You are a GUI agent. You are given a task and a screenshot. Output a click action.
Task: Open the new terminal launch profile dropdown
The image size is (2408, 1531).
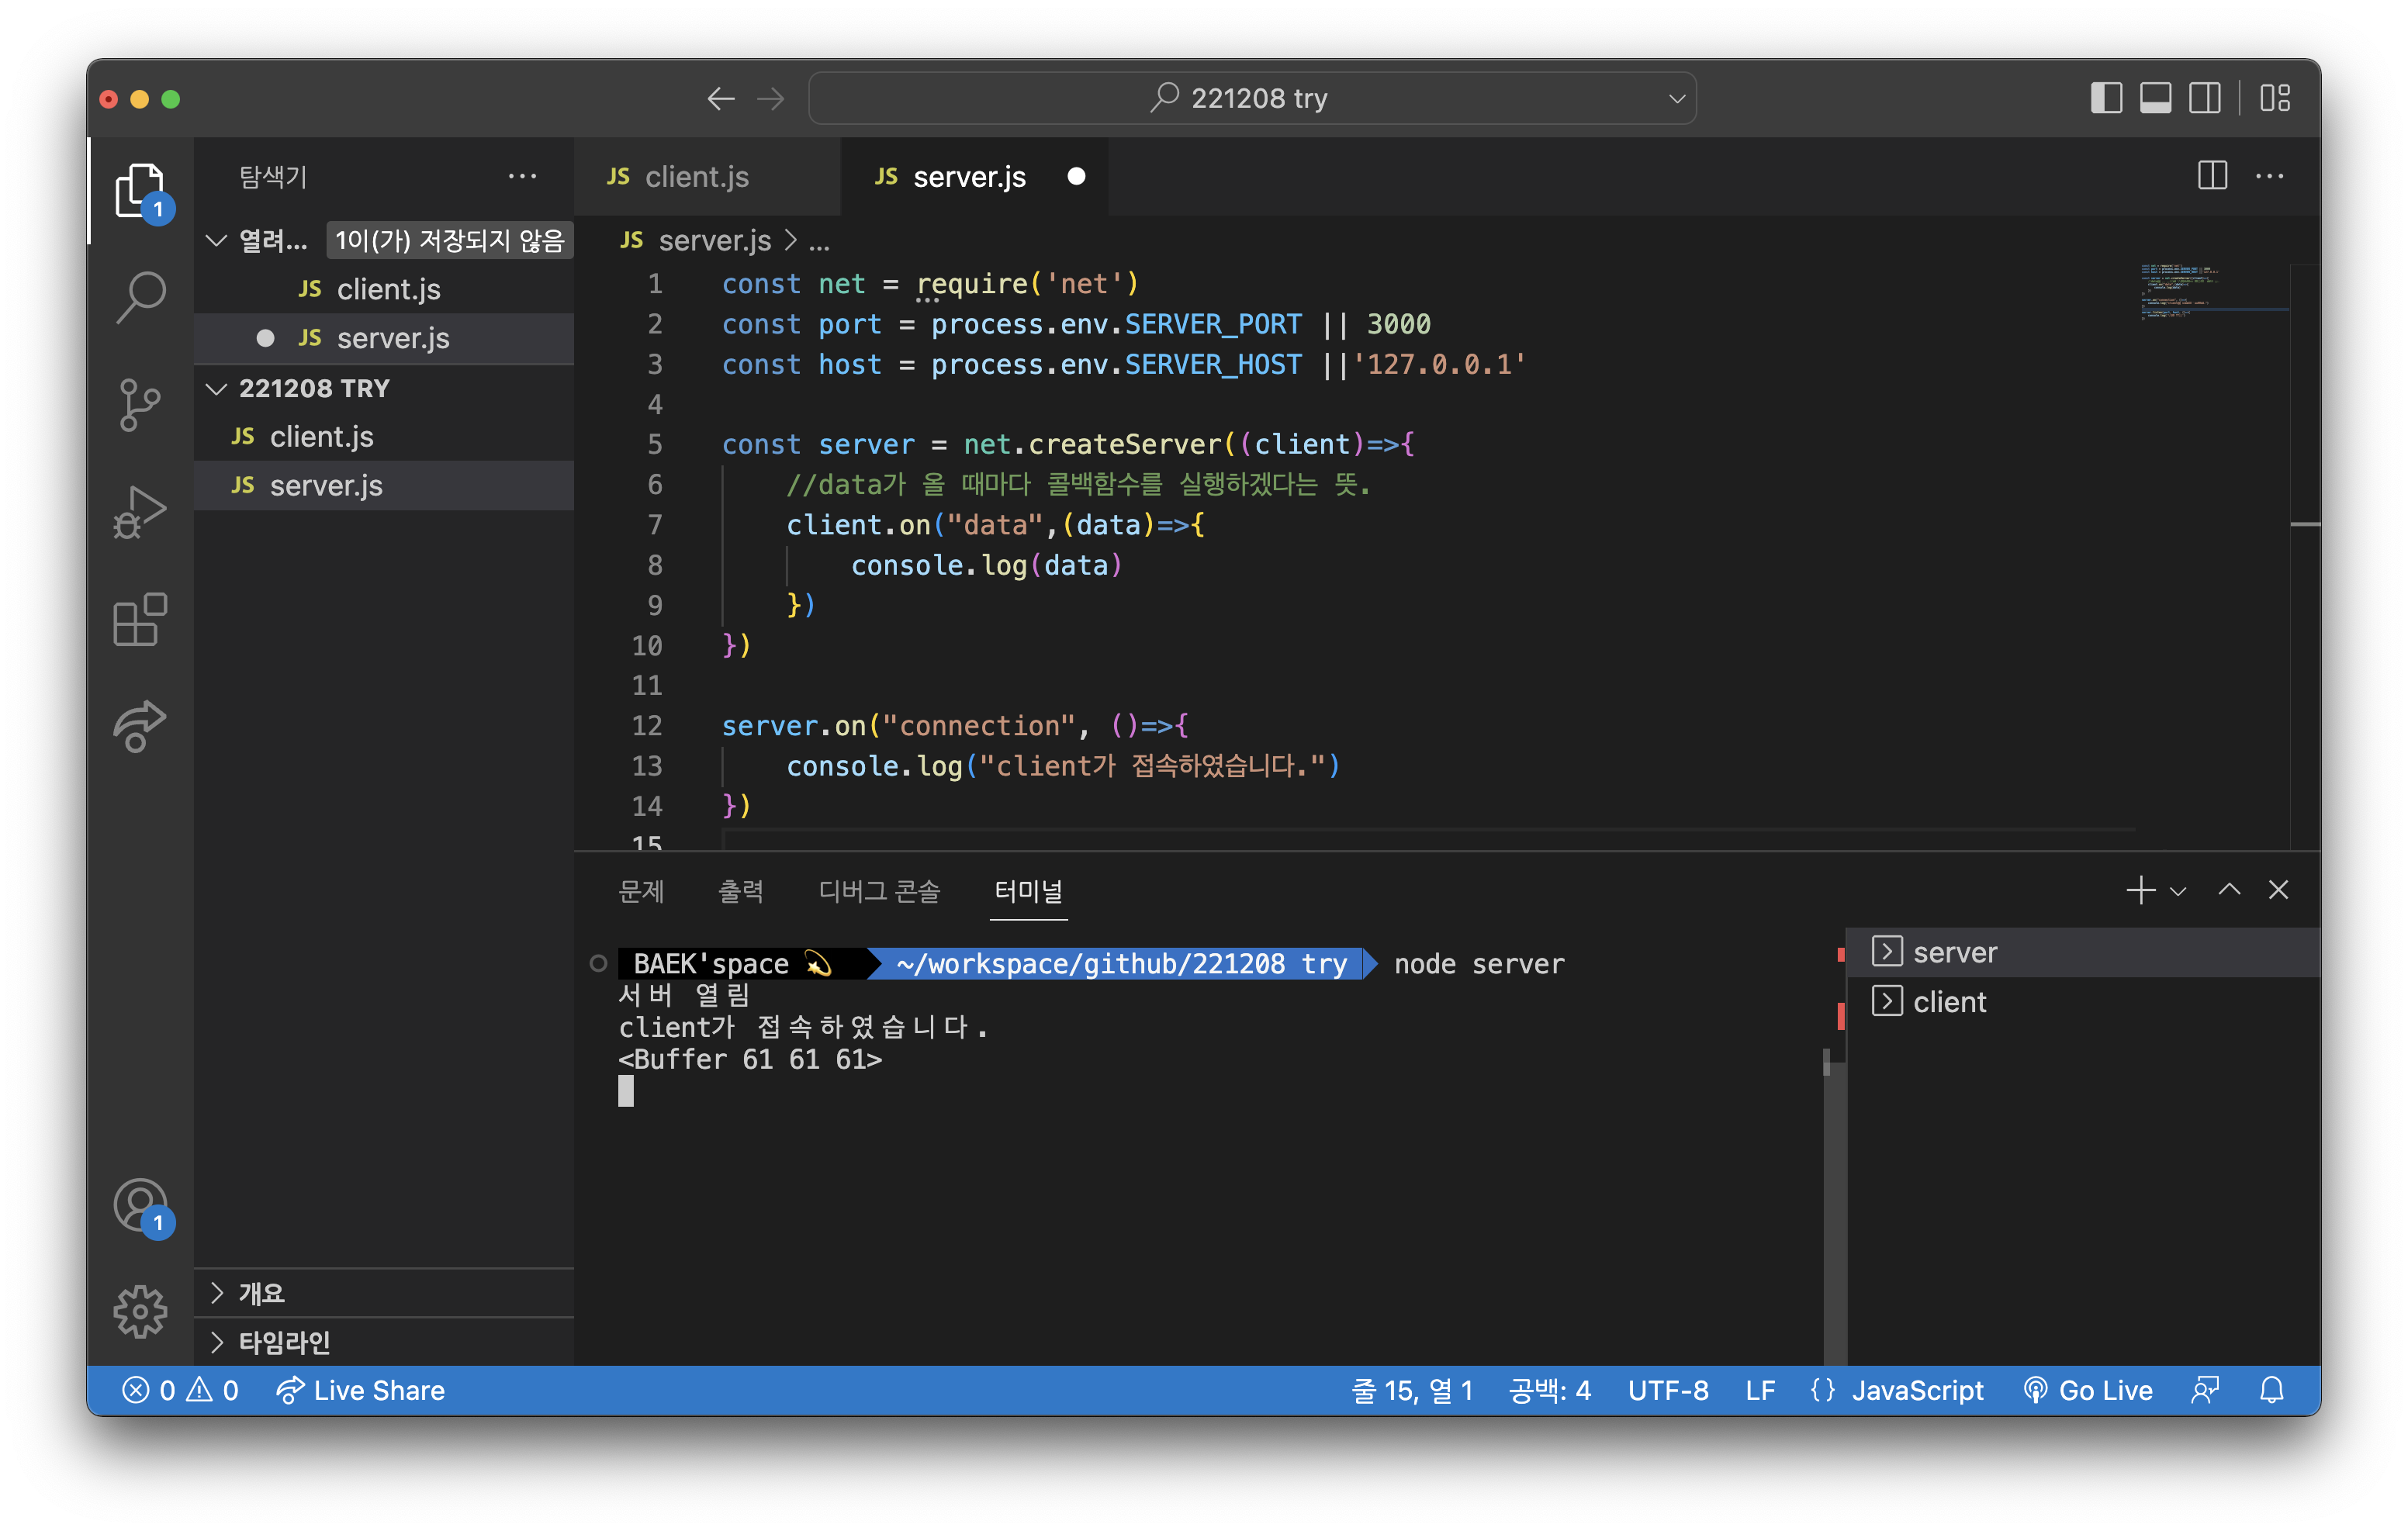pyautogui.click(x=2178, y=890)
